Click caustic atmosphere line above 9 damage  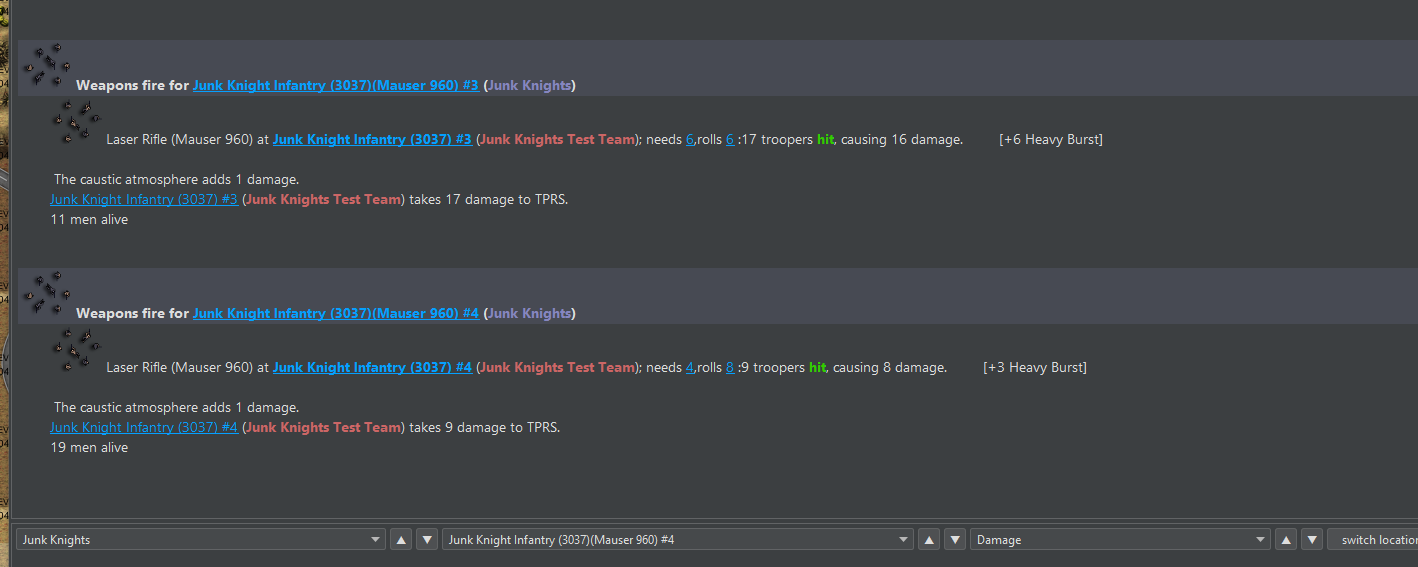[176, 408]
